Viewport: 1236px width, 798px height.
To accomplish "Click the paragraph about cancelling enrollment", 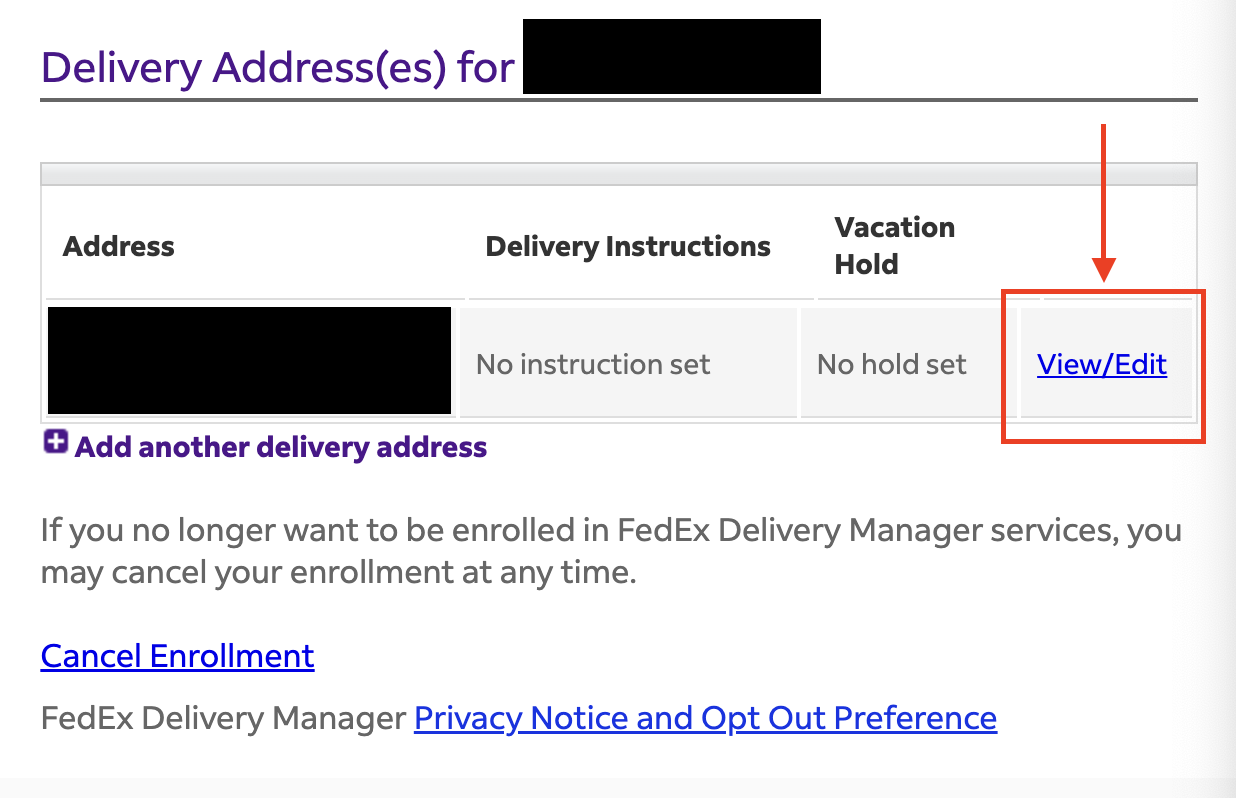I will click(610, 551).
